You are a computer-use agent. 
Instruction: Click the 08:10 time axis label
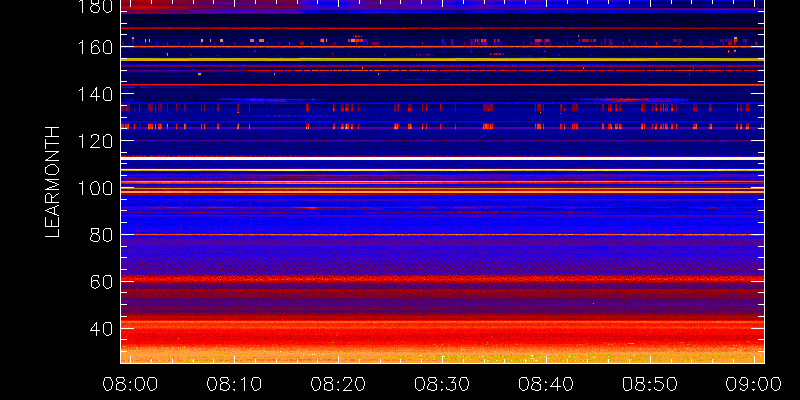pyautogui.click(x=234, y=384)
